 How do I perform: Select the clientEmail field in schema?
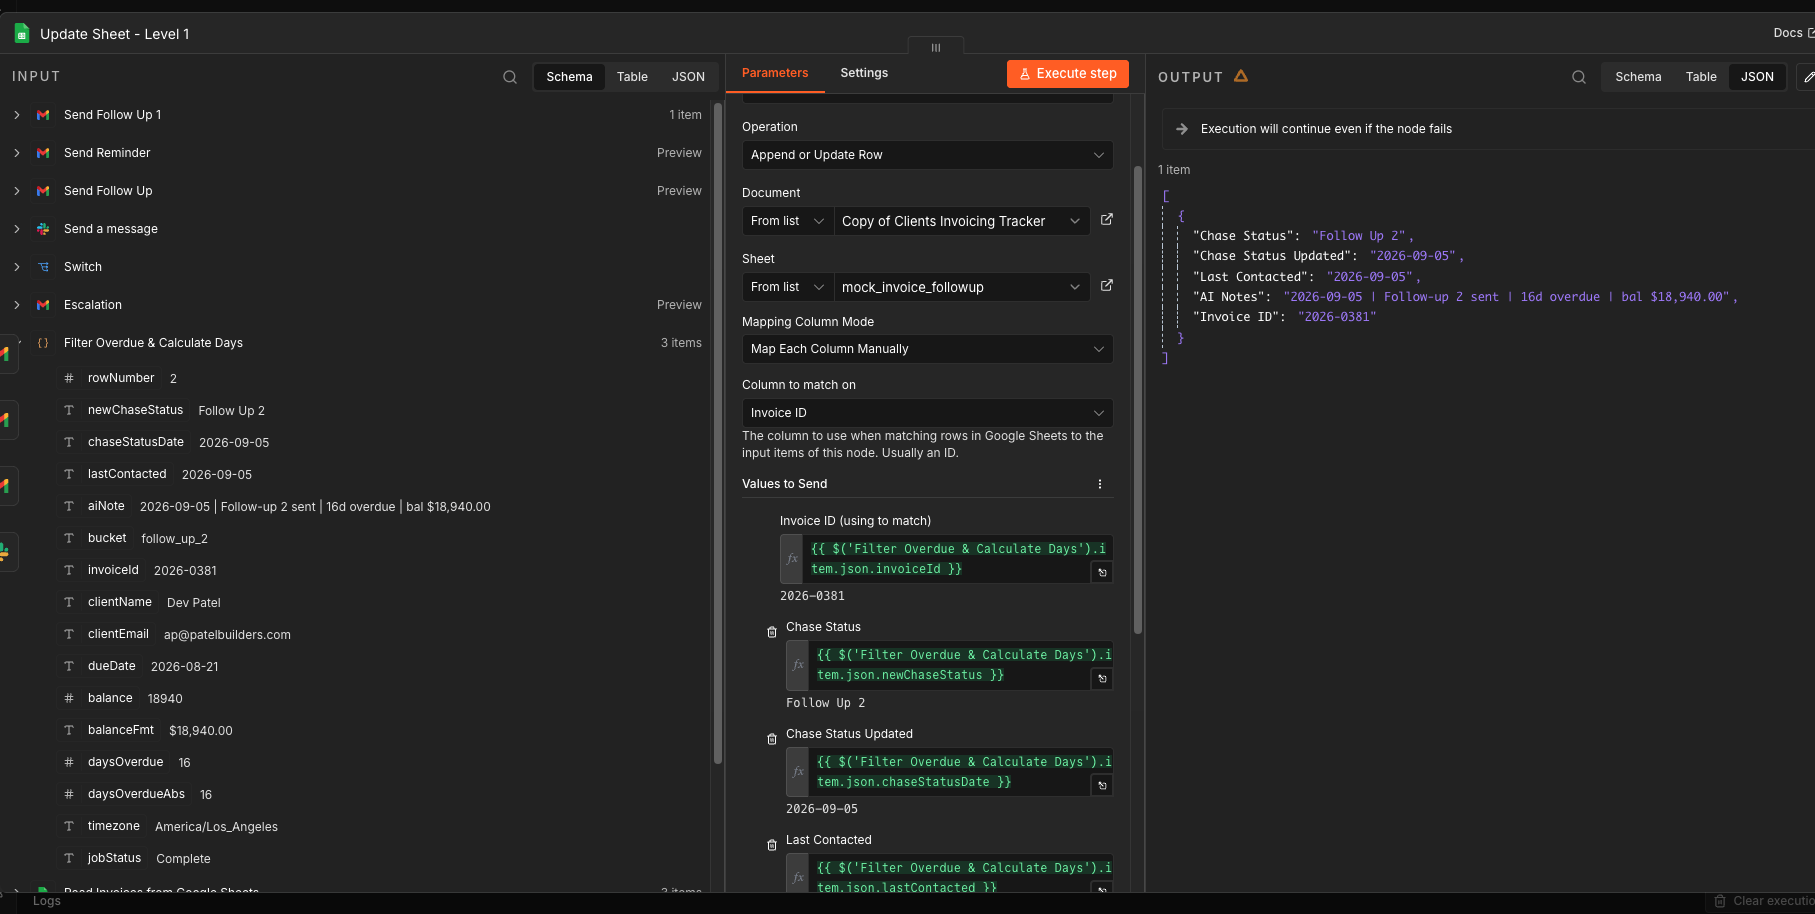[118, 634]
